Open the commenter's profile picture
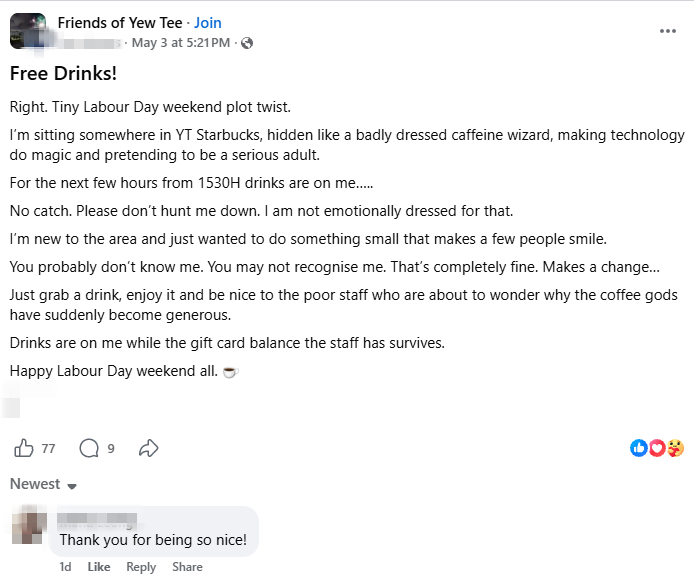Viewport: 694px width, 575px height. pos(29,525)
